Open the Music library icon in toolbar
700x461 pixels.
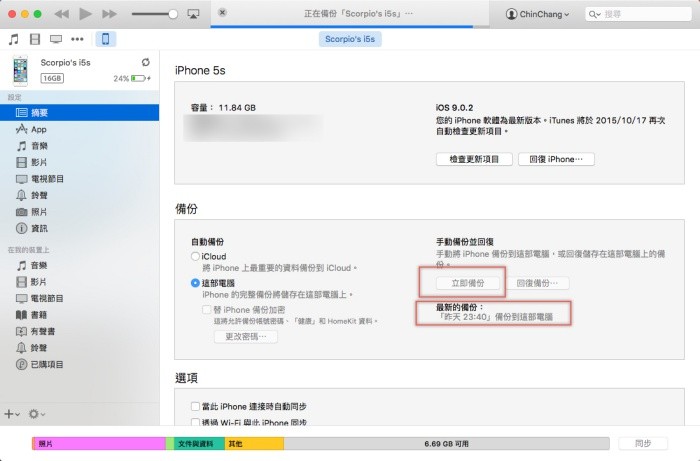(x=13, y=39)
